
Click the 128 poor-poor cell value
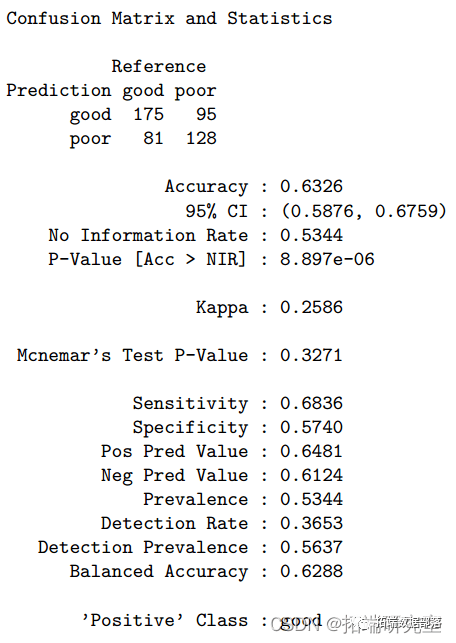click(x=201, y=138)
